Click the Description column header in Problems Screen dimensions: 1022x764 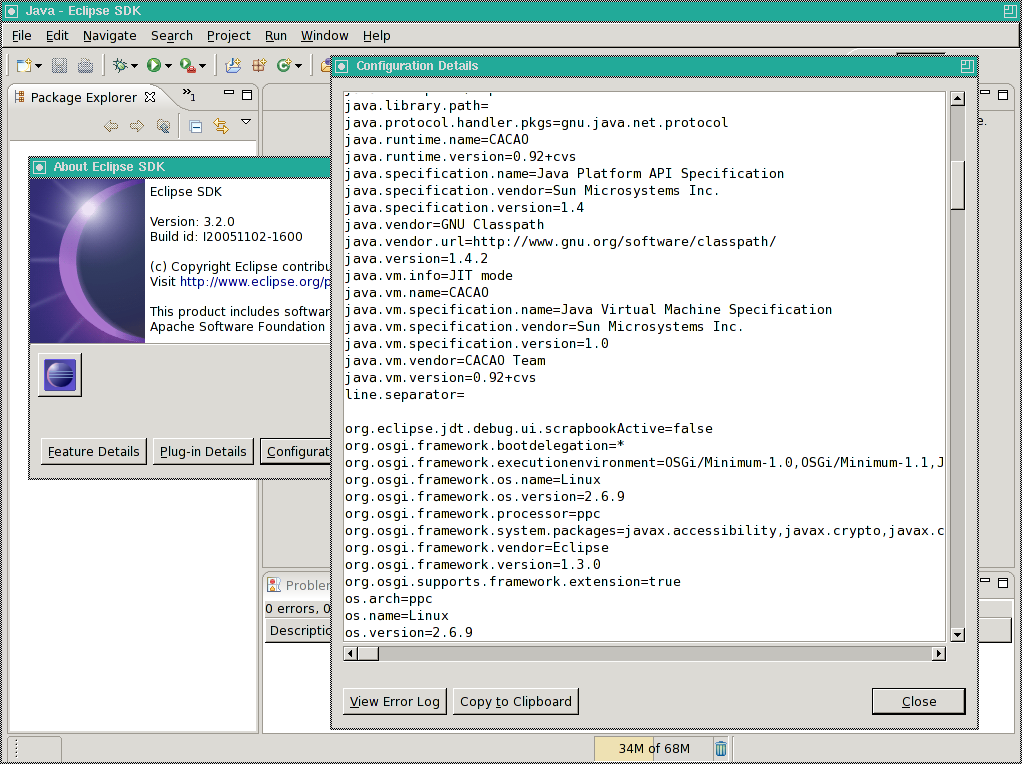[x=299, y=630]
